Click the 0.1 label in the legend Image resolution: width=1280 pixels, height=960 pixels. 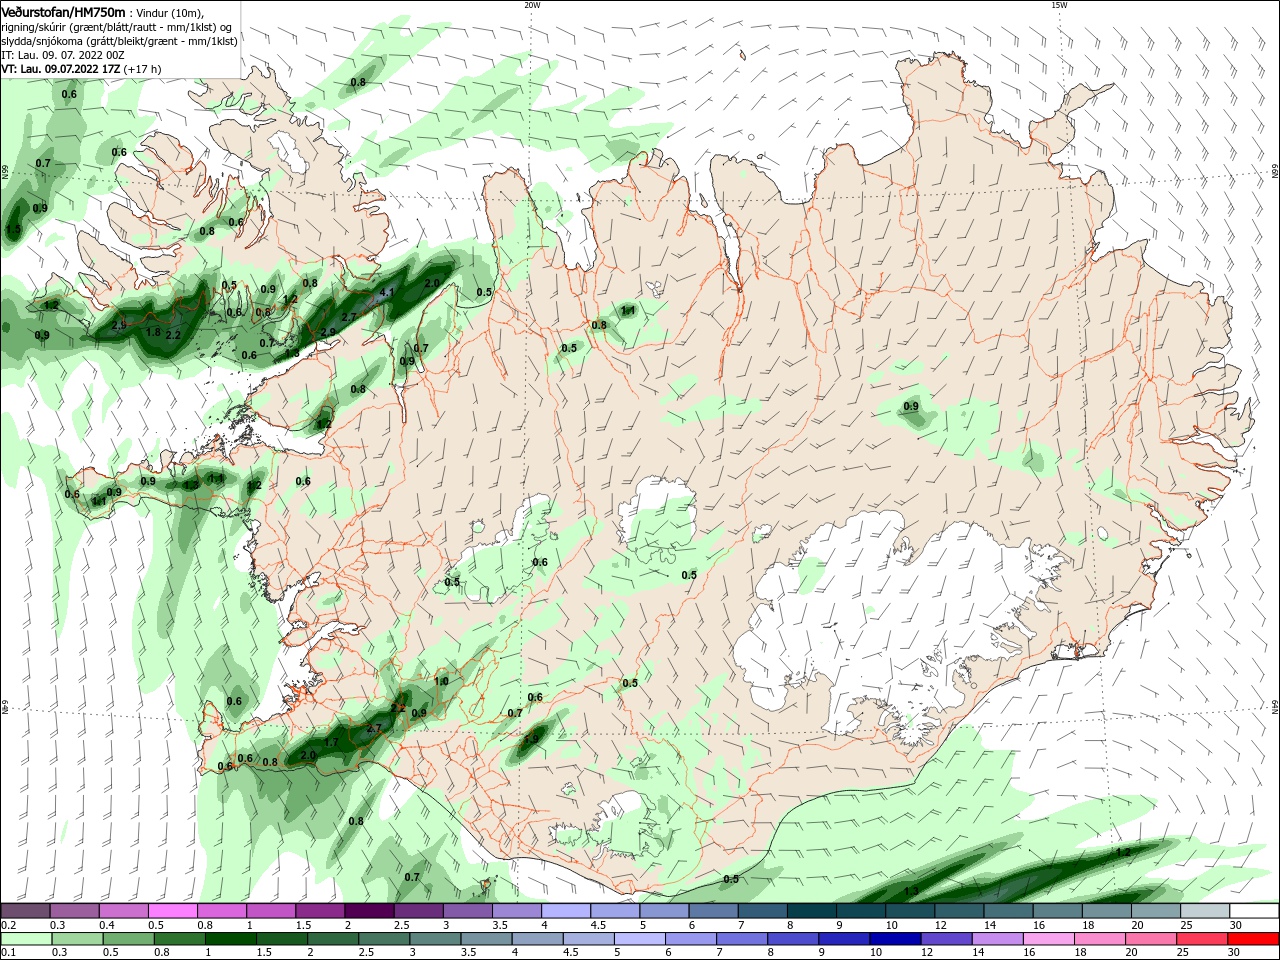tap(8, 952)
